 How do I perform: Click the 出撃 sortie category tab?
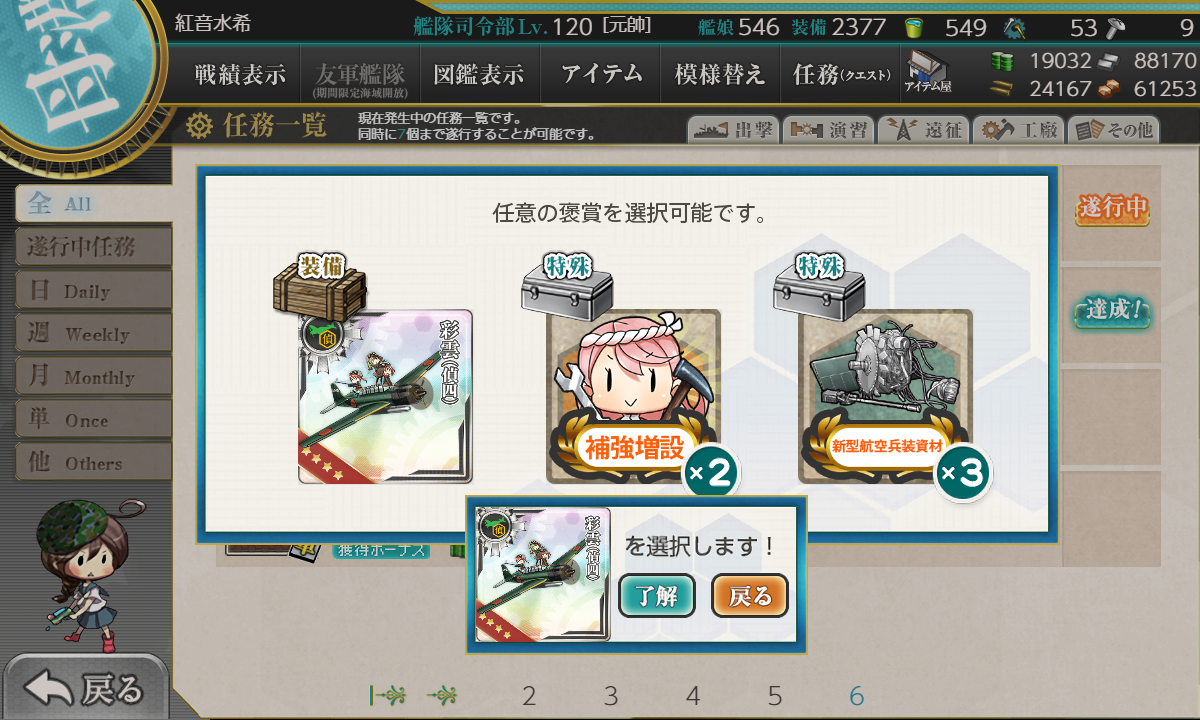(x=732, y=130)
